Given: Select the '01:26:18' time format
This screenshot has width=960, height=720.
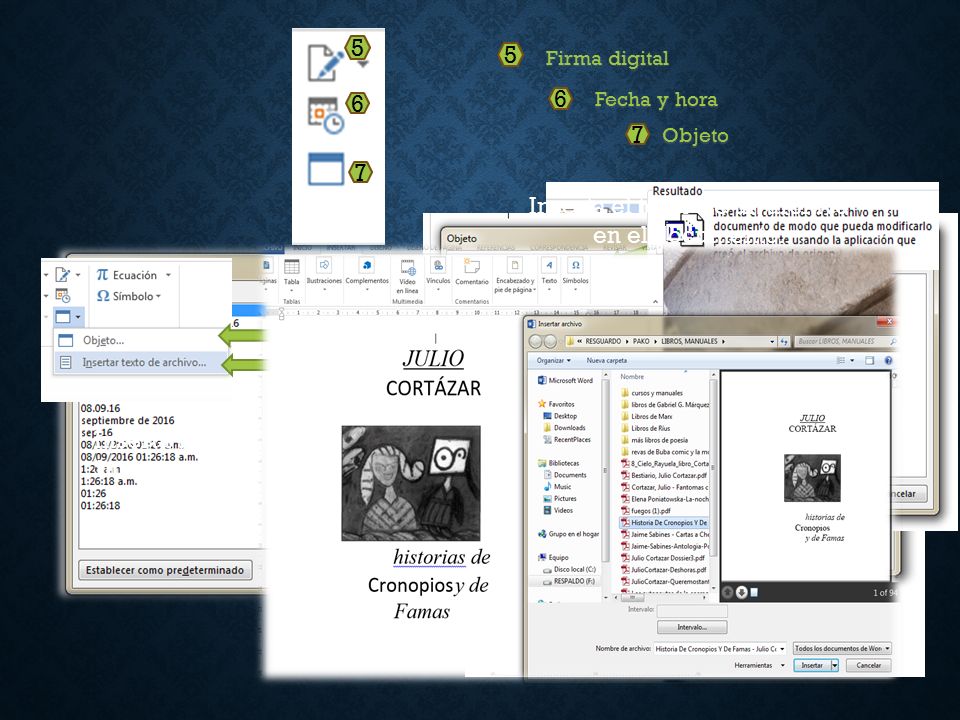Looking at the screenshot, I should (x=100, y=506).
